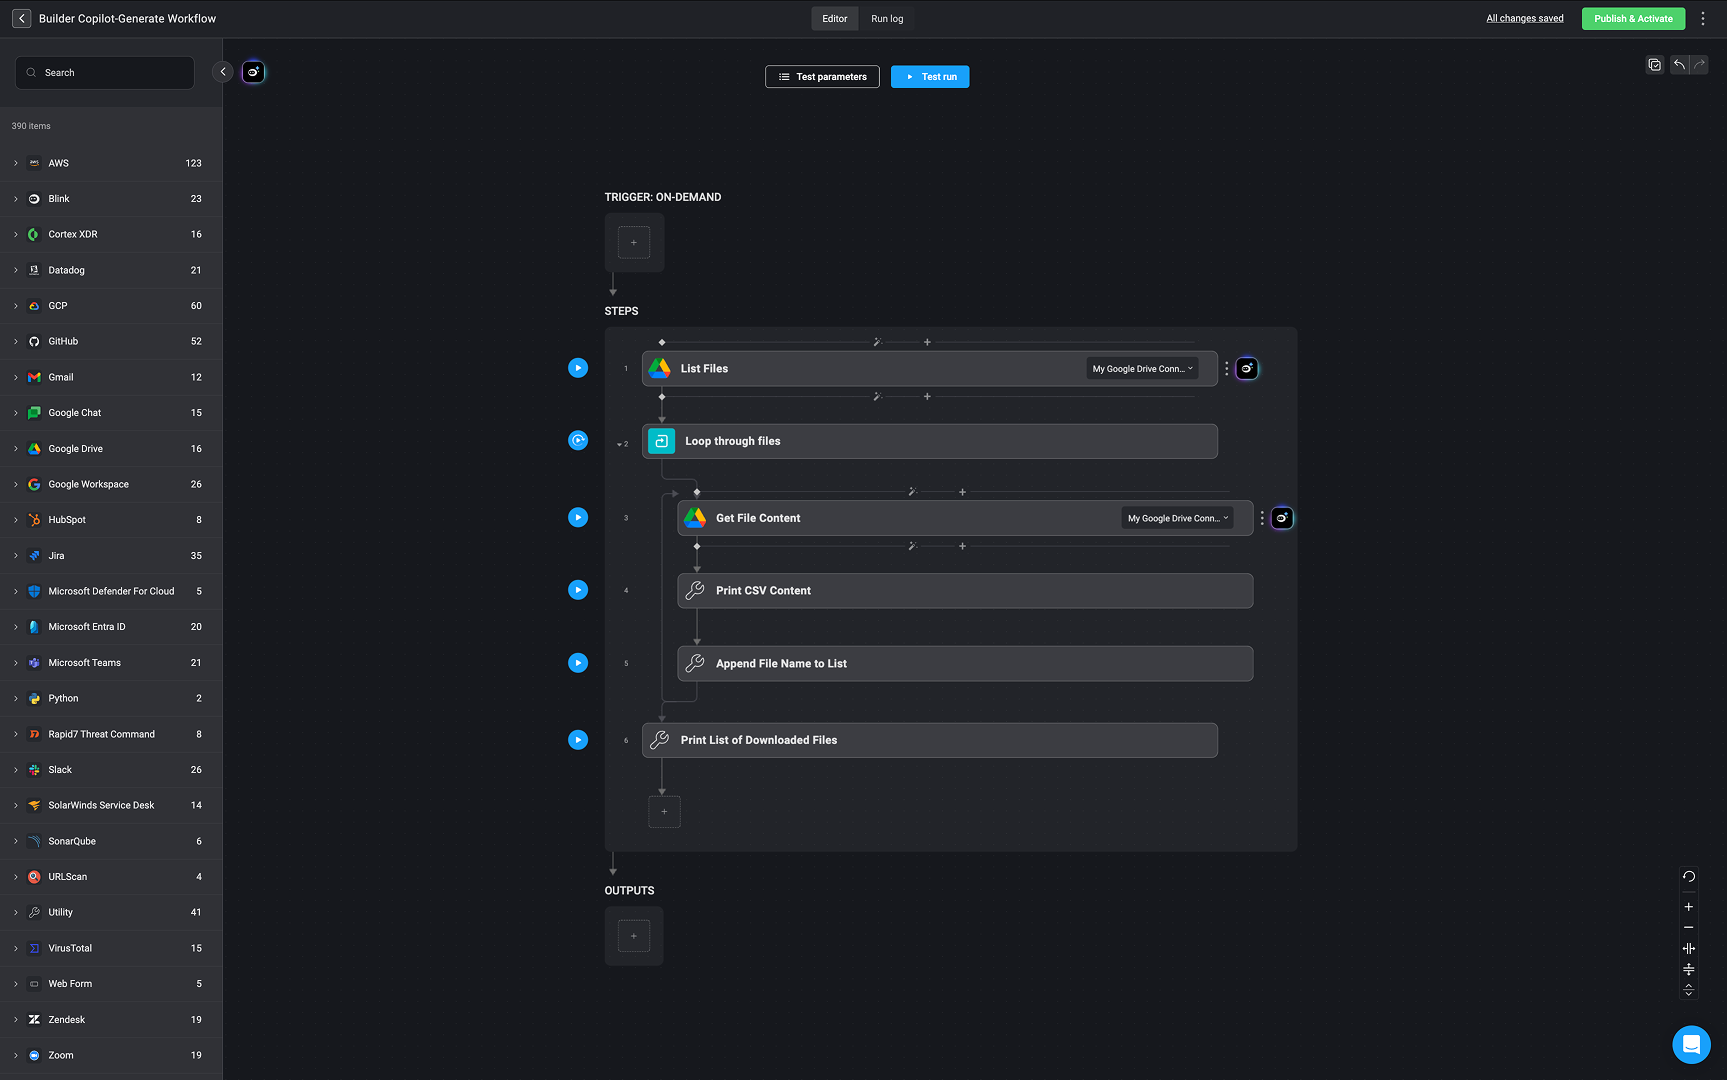Open the VirusTotal category row
The height and width of the screenshot is (1080, 1727).
point(111,948)
